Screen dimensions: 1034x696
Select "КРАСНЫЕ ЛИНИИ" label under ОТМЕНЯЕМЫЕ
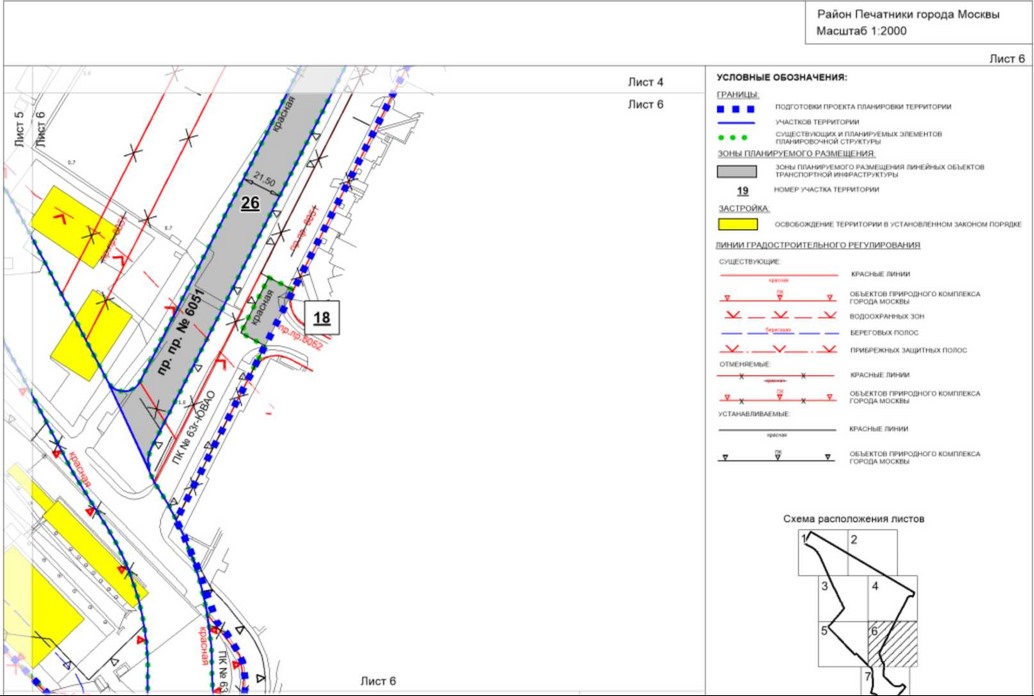(x=880, y=375)
